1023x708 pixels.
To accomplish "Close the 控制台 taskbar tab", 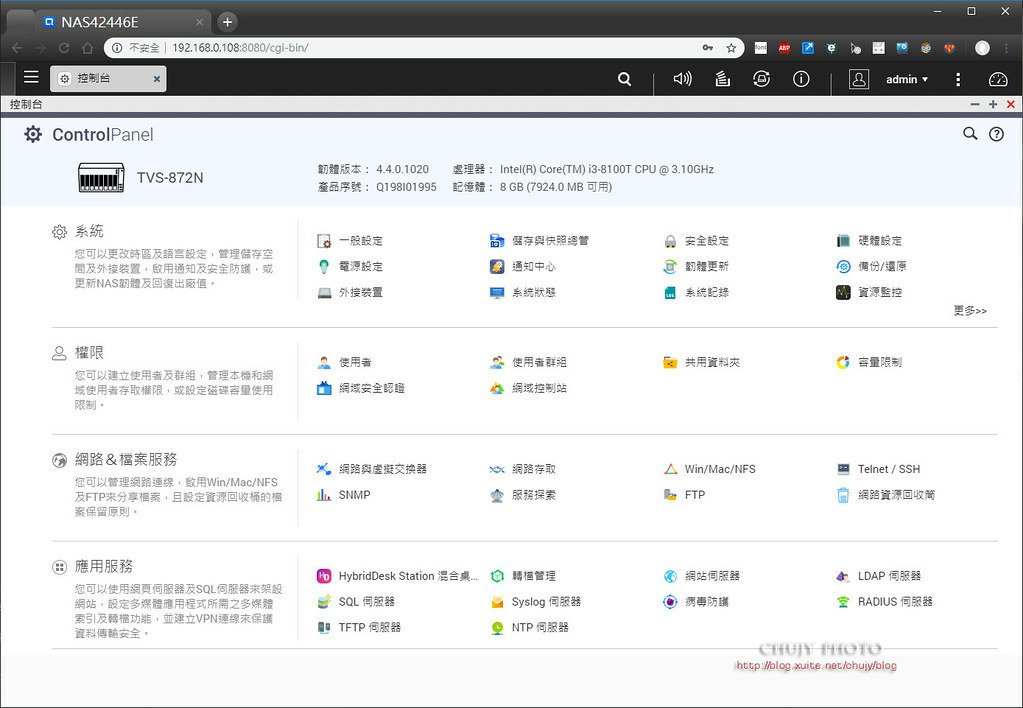I will pos(157,79).
